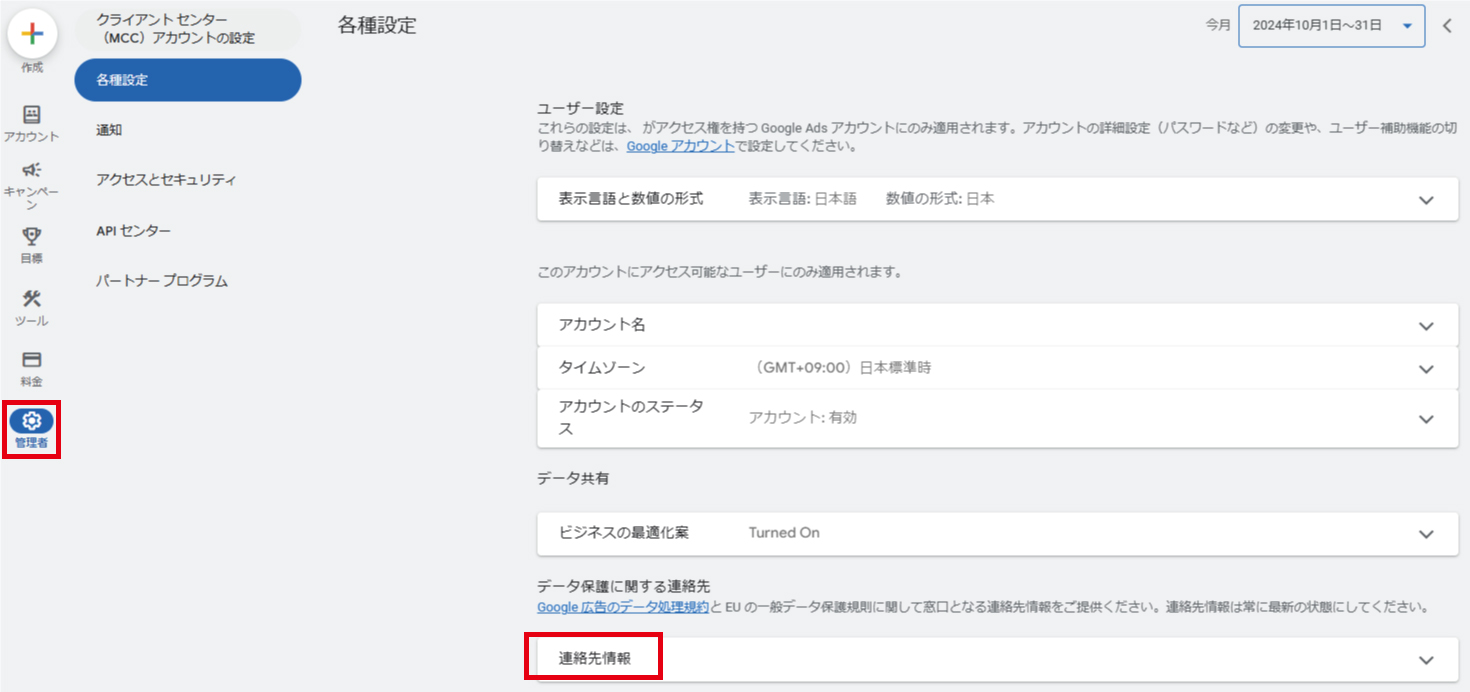Viewport: 1470px width, 692px height.
Task: Expand the Business optimization suggestions row
Action: pyautogui.click(x=1426, y=534)
